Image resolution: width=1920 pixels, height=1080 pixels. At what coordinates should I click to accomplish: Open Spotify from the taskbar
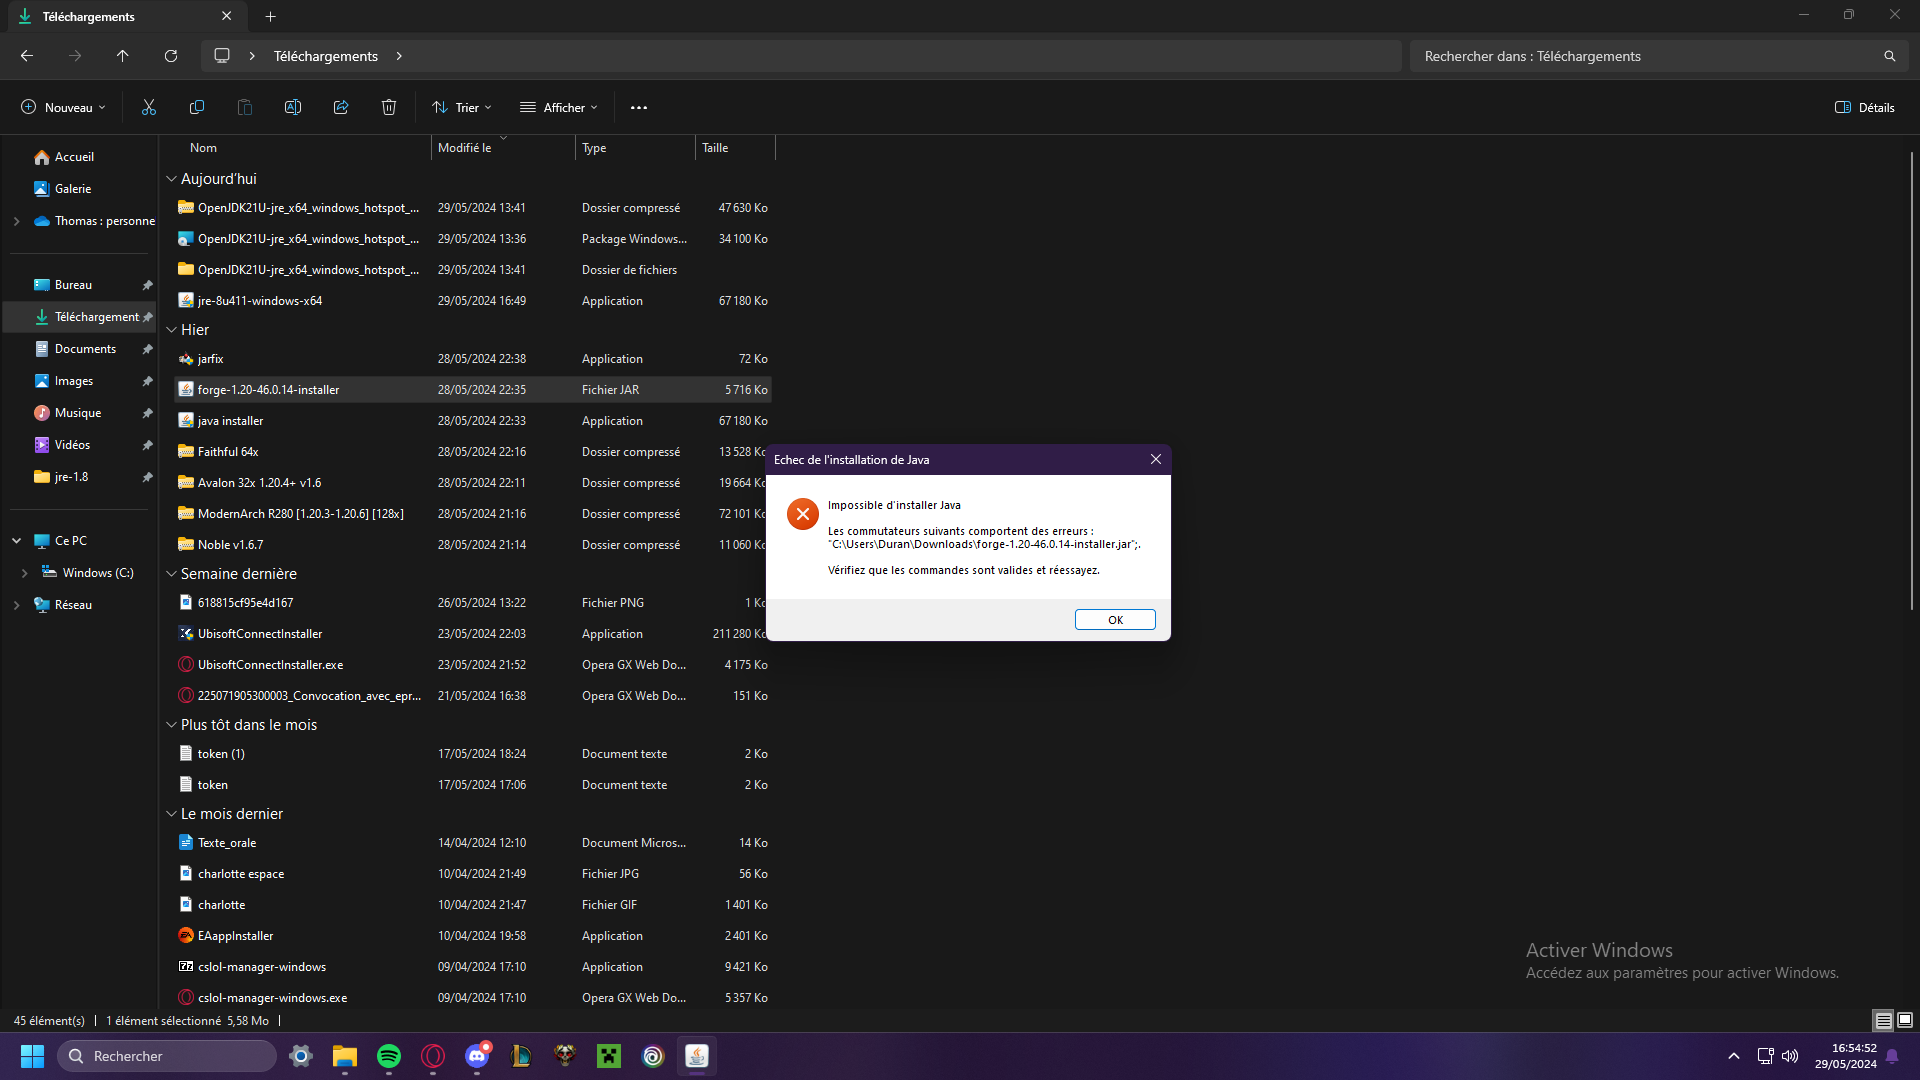coord(389,1056)
